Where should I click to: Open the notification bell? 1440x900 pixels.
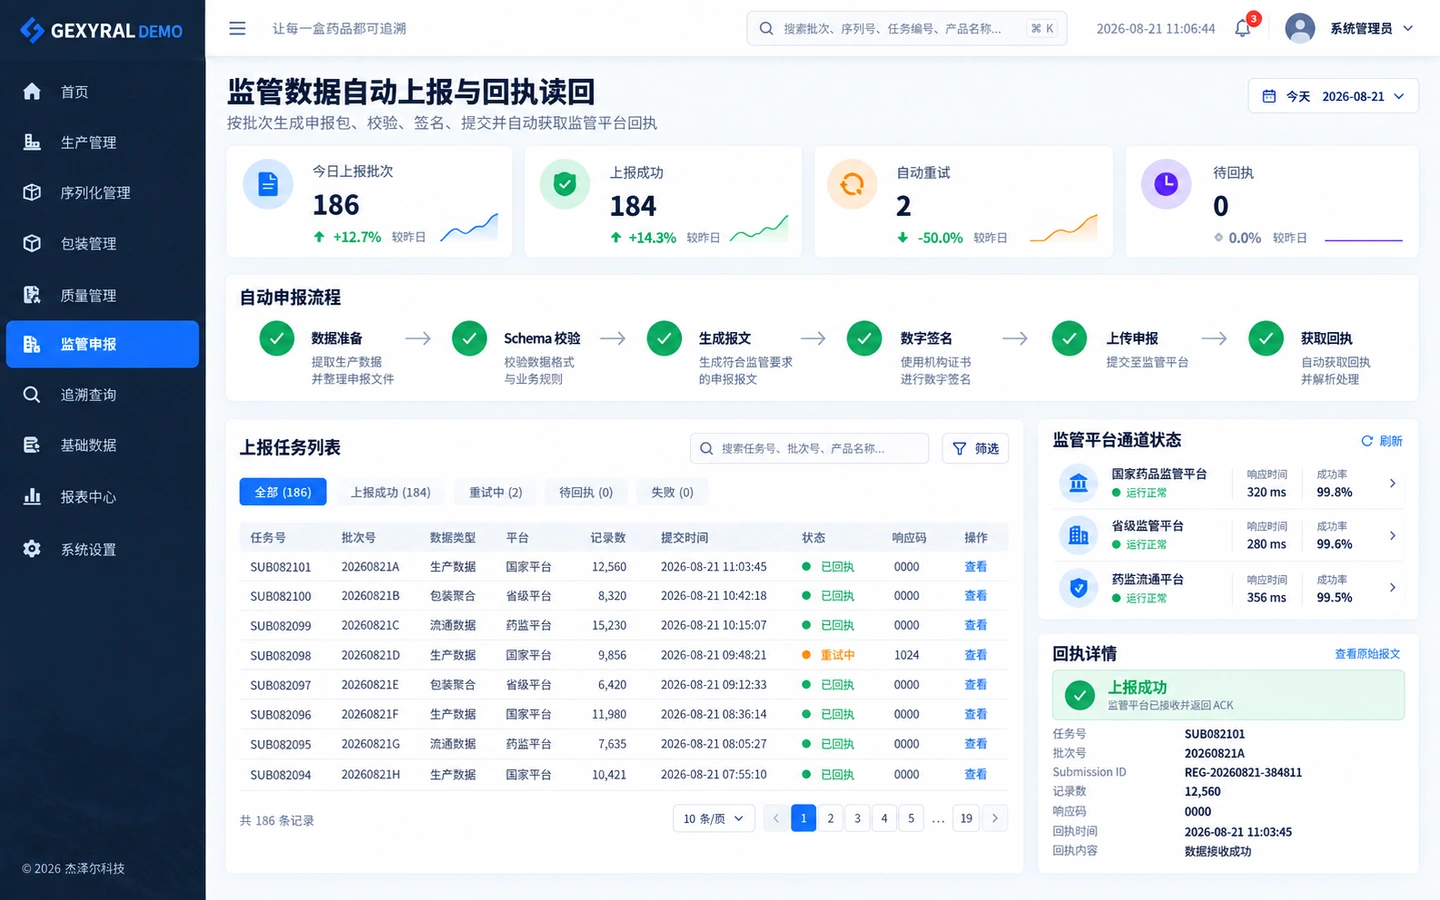tap(1243, 28)
